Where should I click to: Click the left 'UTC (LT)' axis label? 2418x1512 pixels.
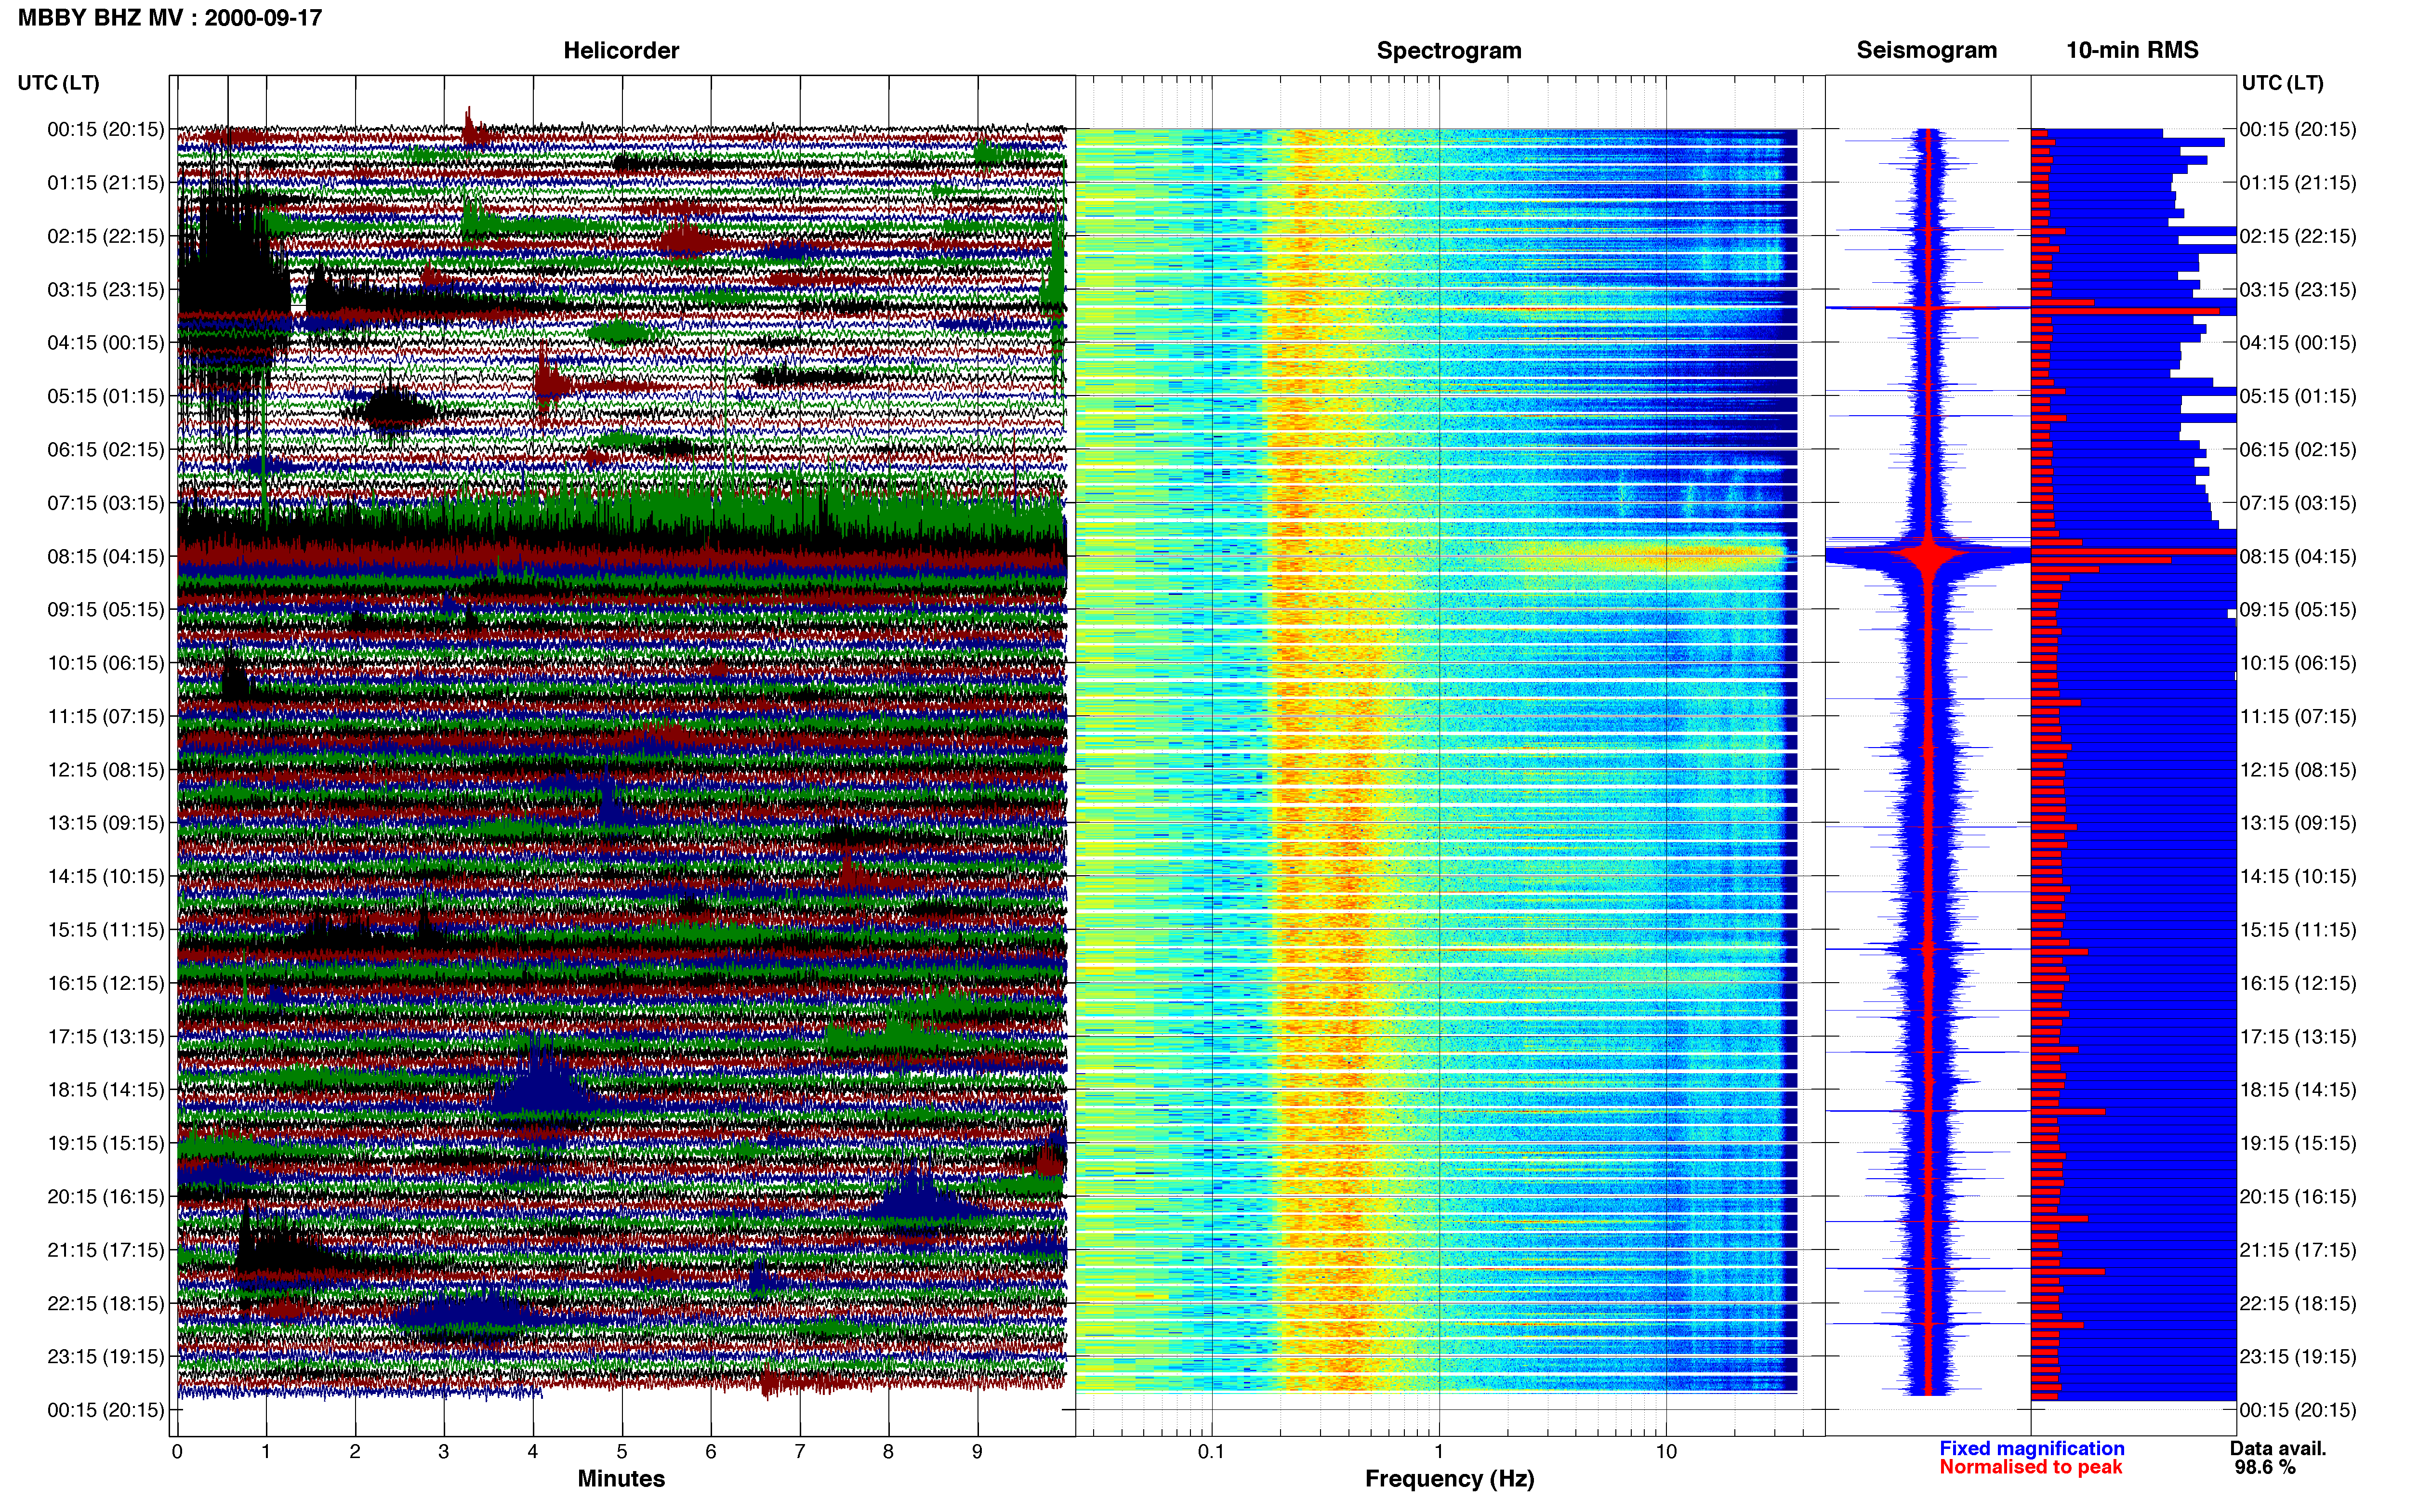point(59,83)
